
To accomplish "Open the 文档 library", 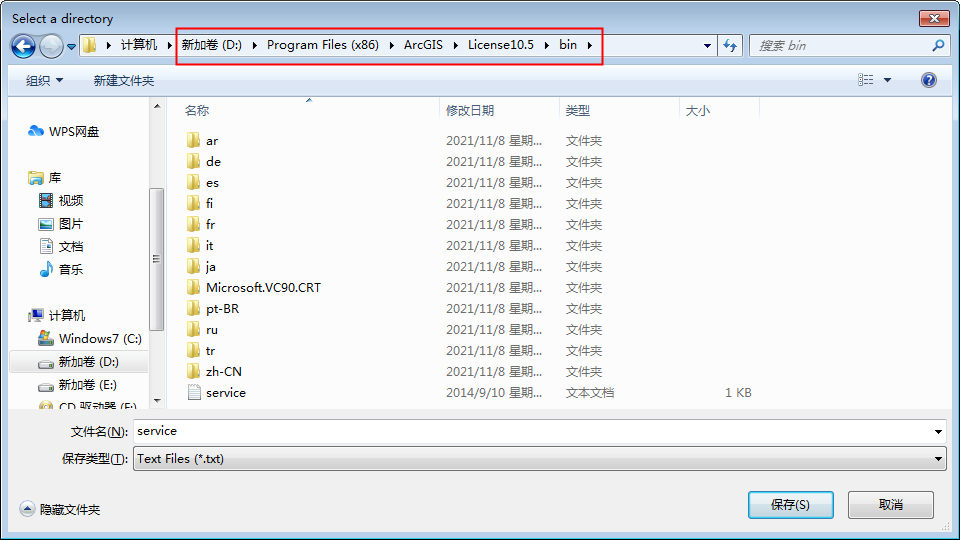I will click(61, 246).
